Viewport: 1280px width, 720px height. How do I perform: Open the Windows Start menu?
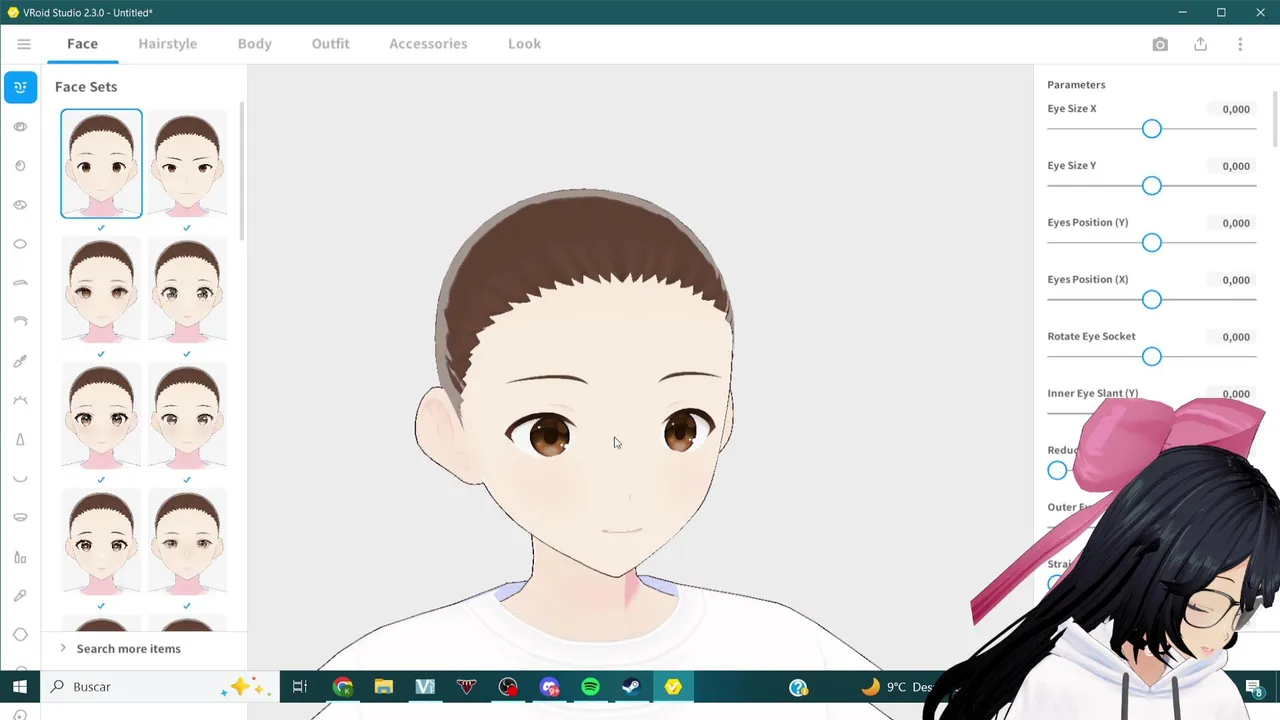click(x=19, y=687)
